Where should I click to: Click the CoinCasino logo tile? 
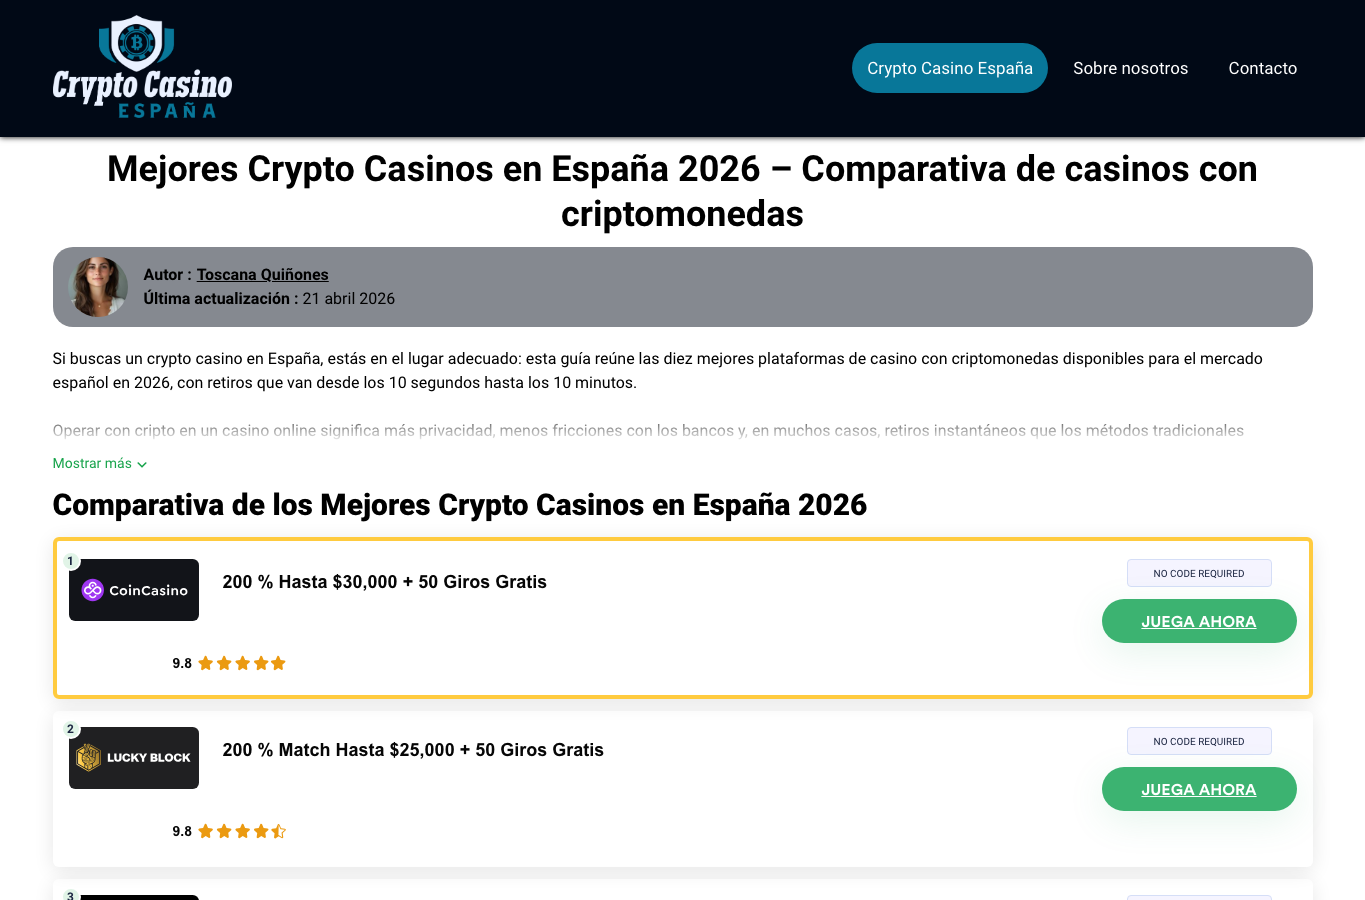(x=134, y=590)
